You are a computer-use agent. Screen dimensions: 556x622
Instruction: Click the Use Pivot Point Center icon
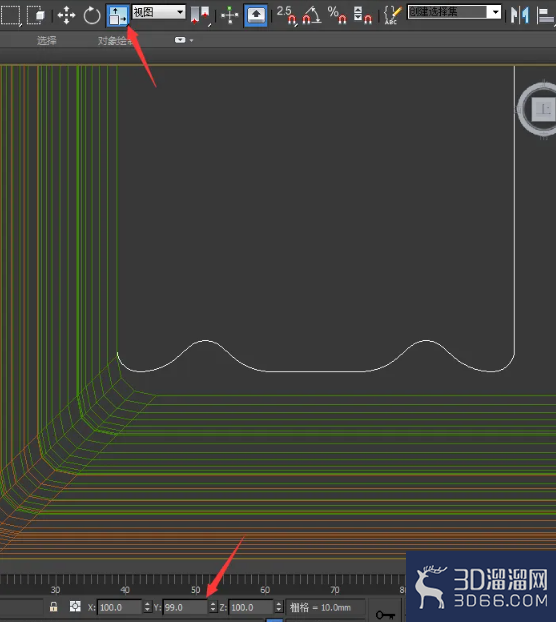pos(200,15)
